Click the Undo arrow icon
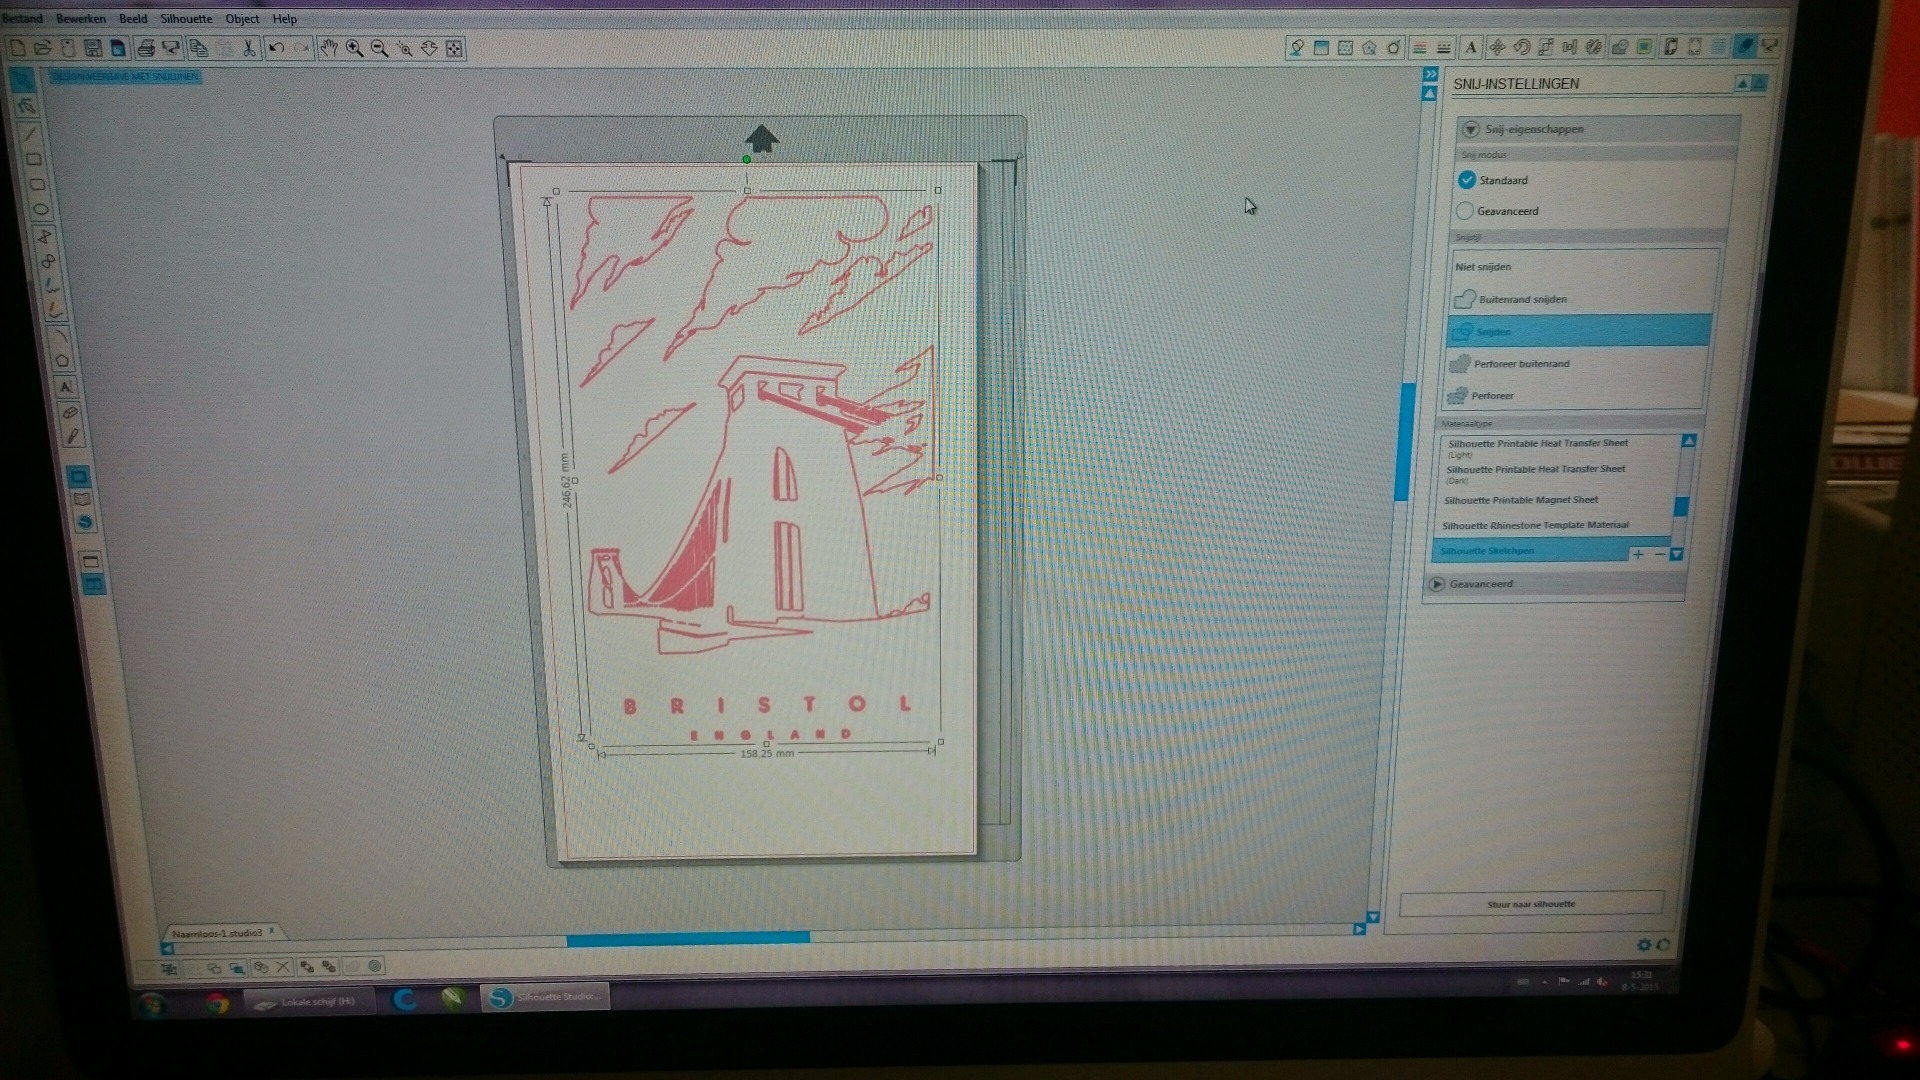The width and height of the screenshot is (1920, 1080). 277,48
